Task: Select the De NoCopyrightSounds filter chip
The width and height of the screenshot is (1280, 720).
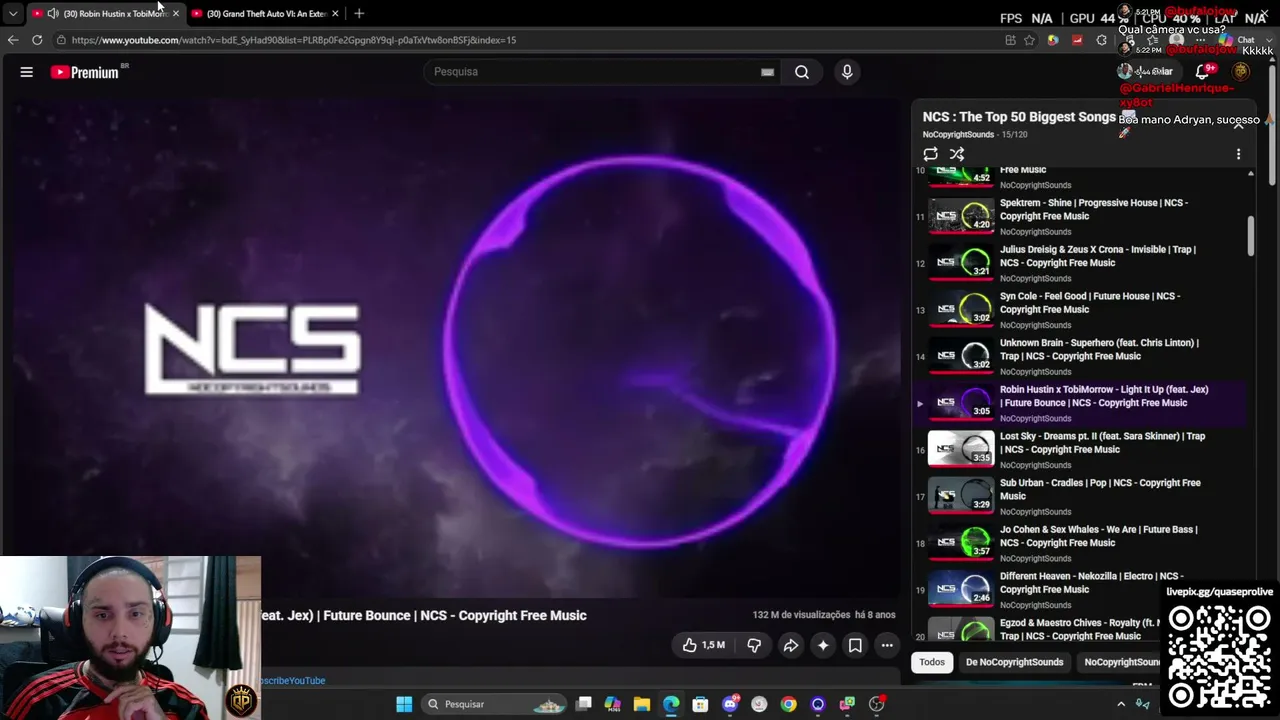Action: tap(1014, 662)
